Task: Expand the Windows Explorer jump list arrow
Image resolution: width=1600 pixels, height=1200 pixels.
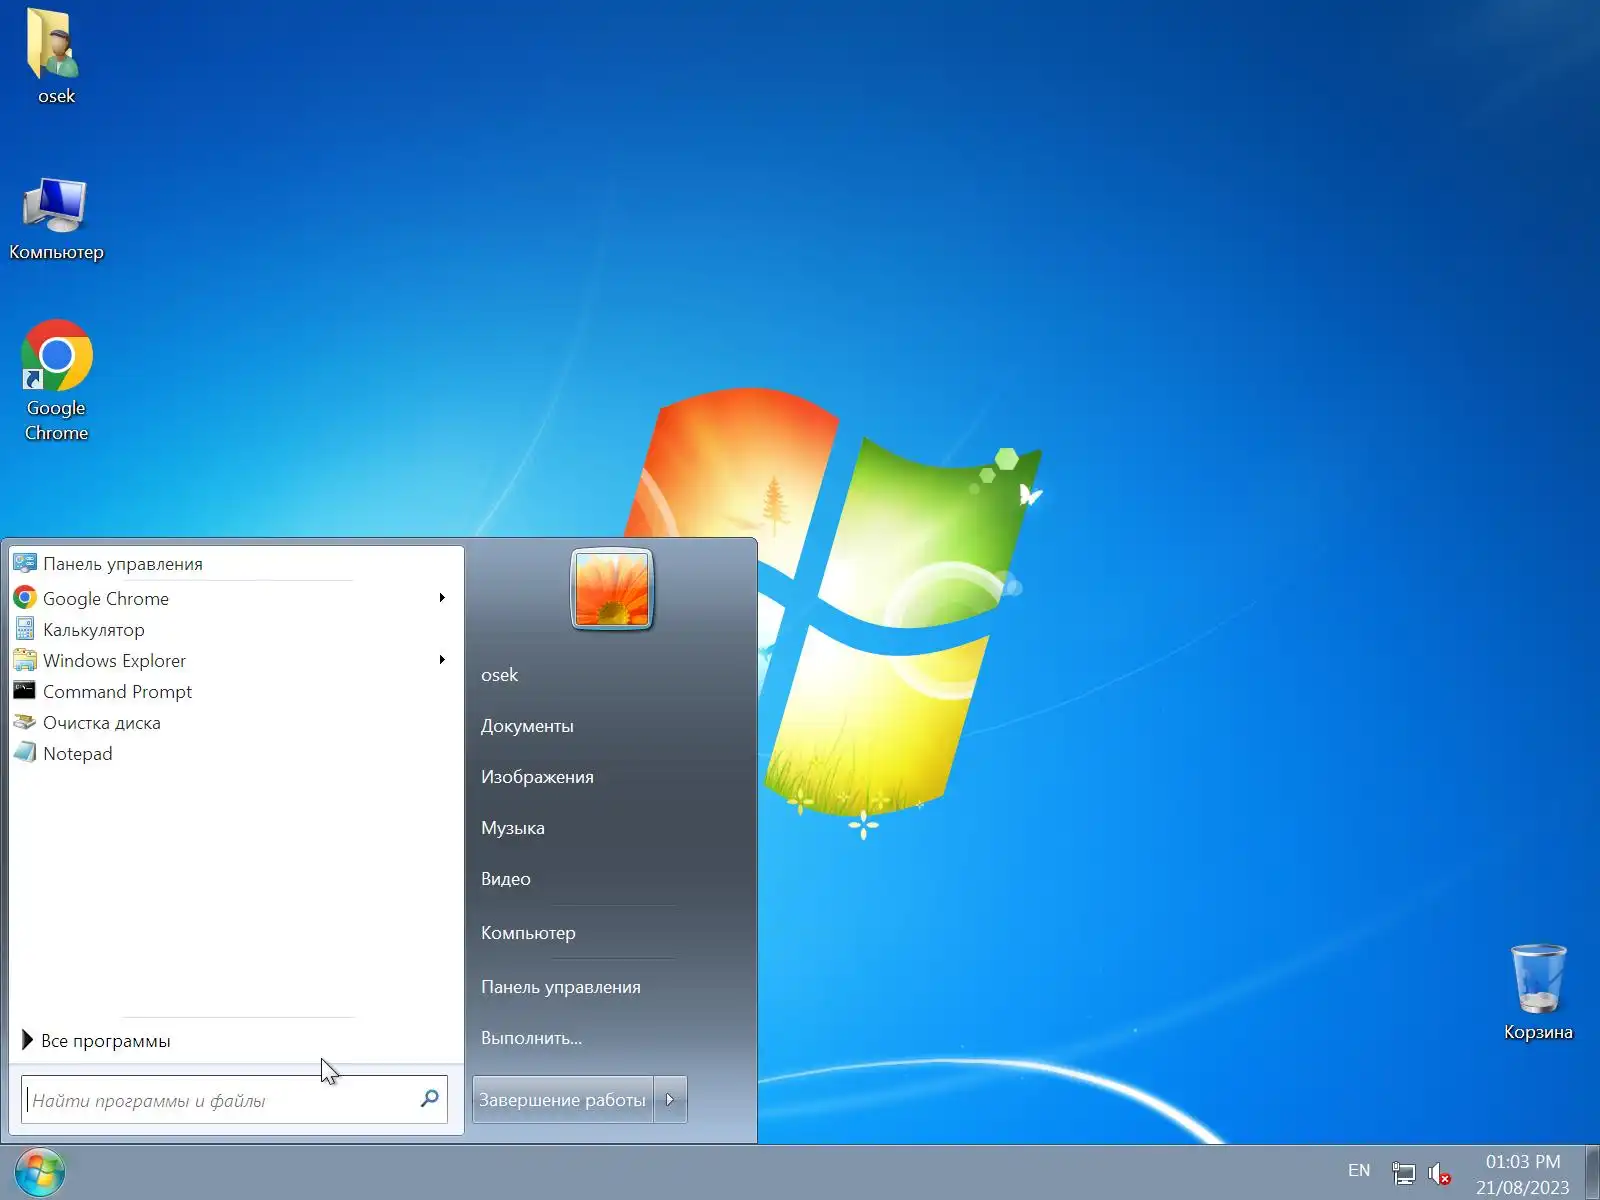Action: (x=442, y=660)
